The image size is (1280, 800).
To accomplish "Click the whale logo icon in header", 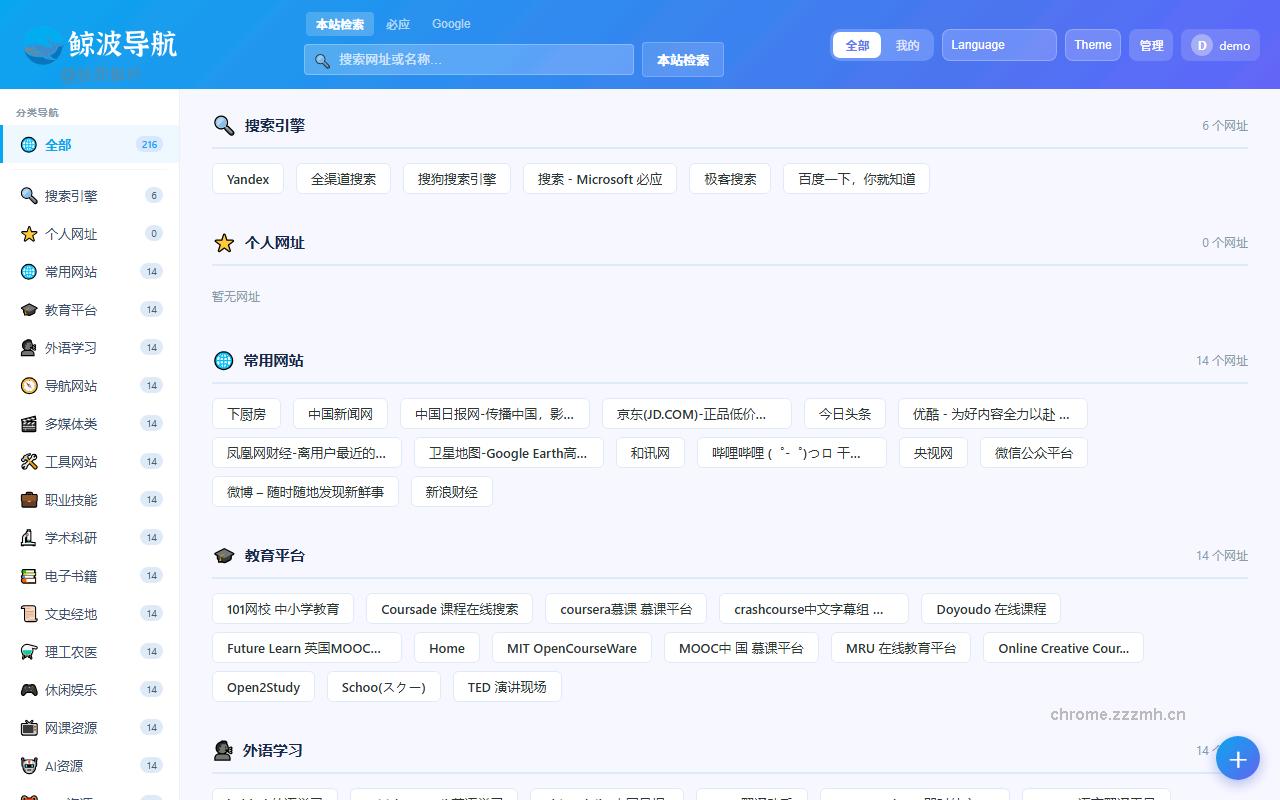I will pos(42,45).
